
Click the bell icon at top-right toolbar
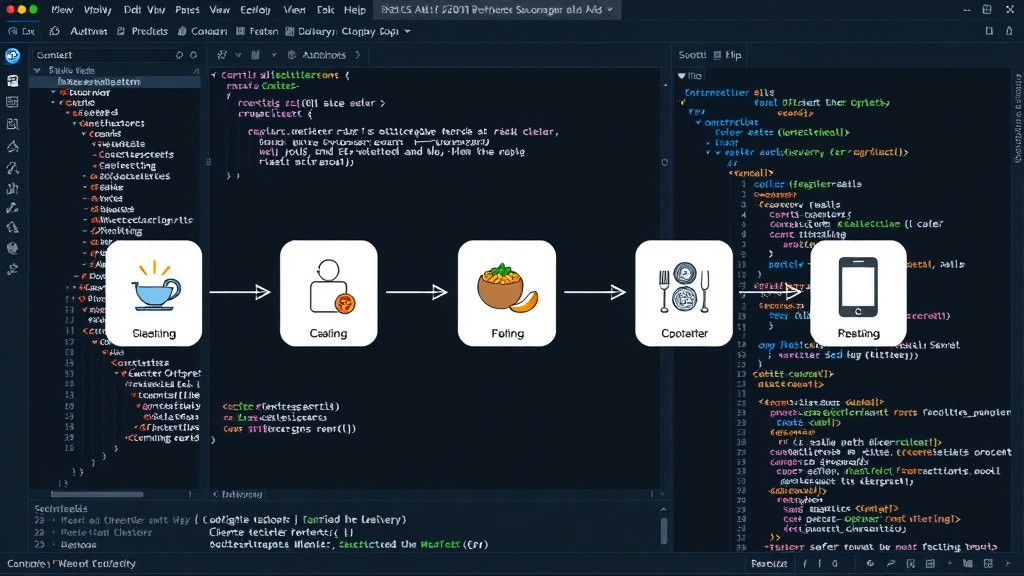[x=1009, y=31]
